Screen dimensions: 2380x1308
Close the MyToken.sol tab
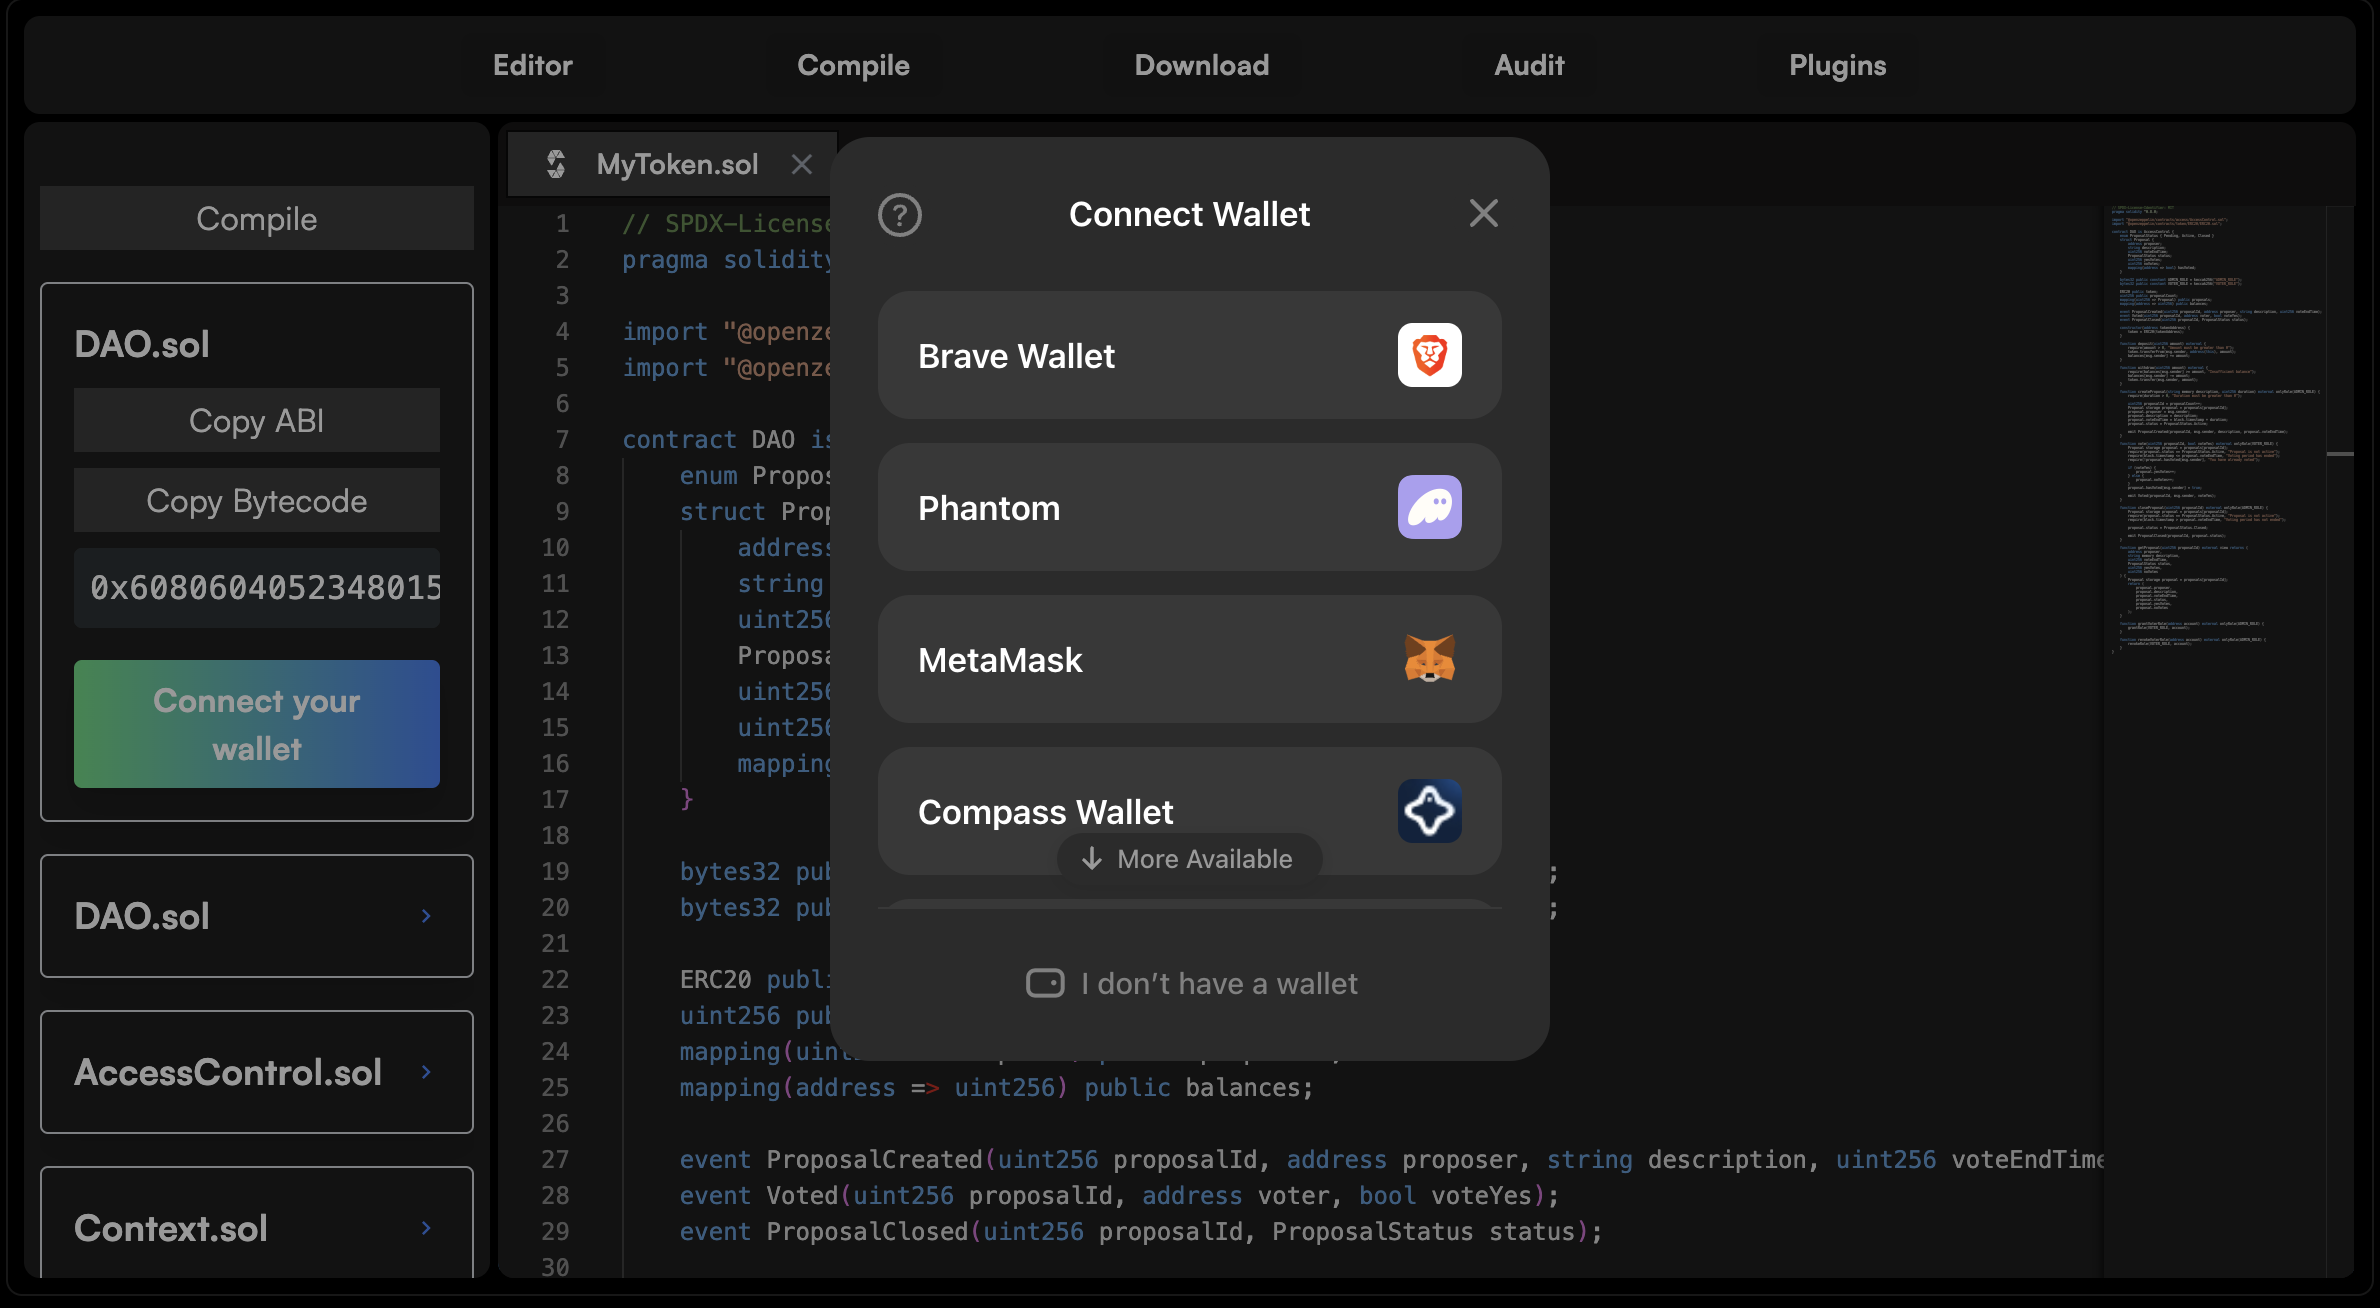[x=802, y=164]
